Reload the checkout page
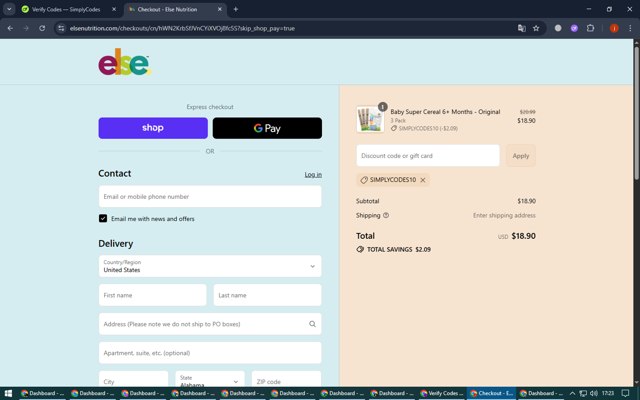The image size is (640, 400). (x=42, y=28)
